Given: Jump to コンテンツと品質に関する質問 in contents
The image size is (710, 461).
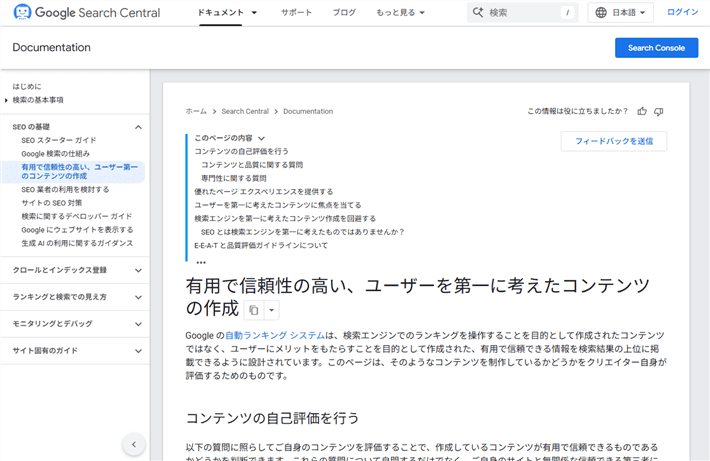Looking at the screenshot, I should pos(252,165).
